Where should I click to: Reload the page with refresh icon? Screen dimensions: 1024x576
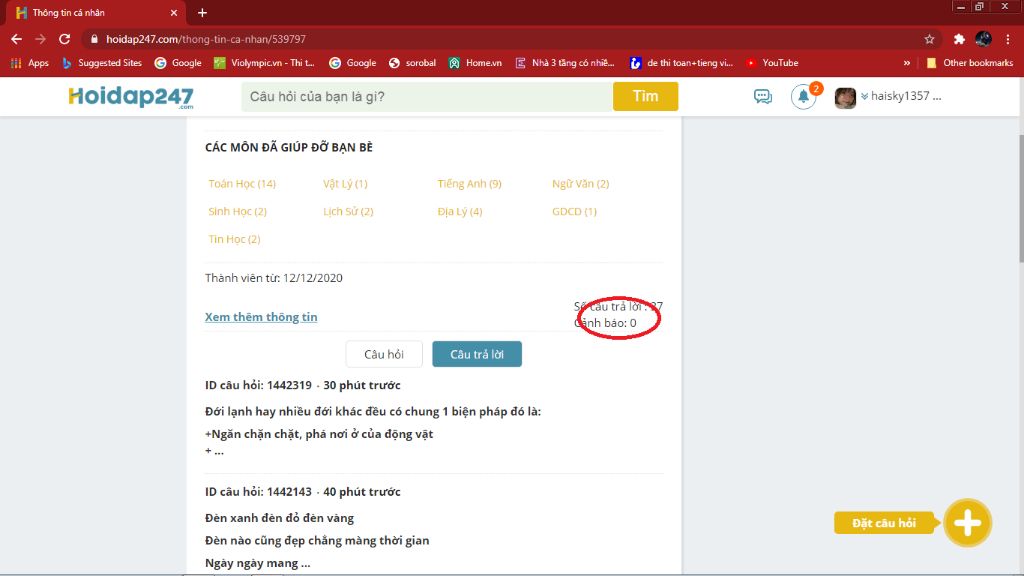64,39
